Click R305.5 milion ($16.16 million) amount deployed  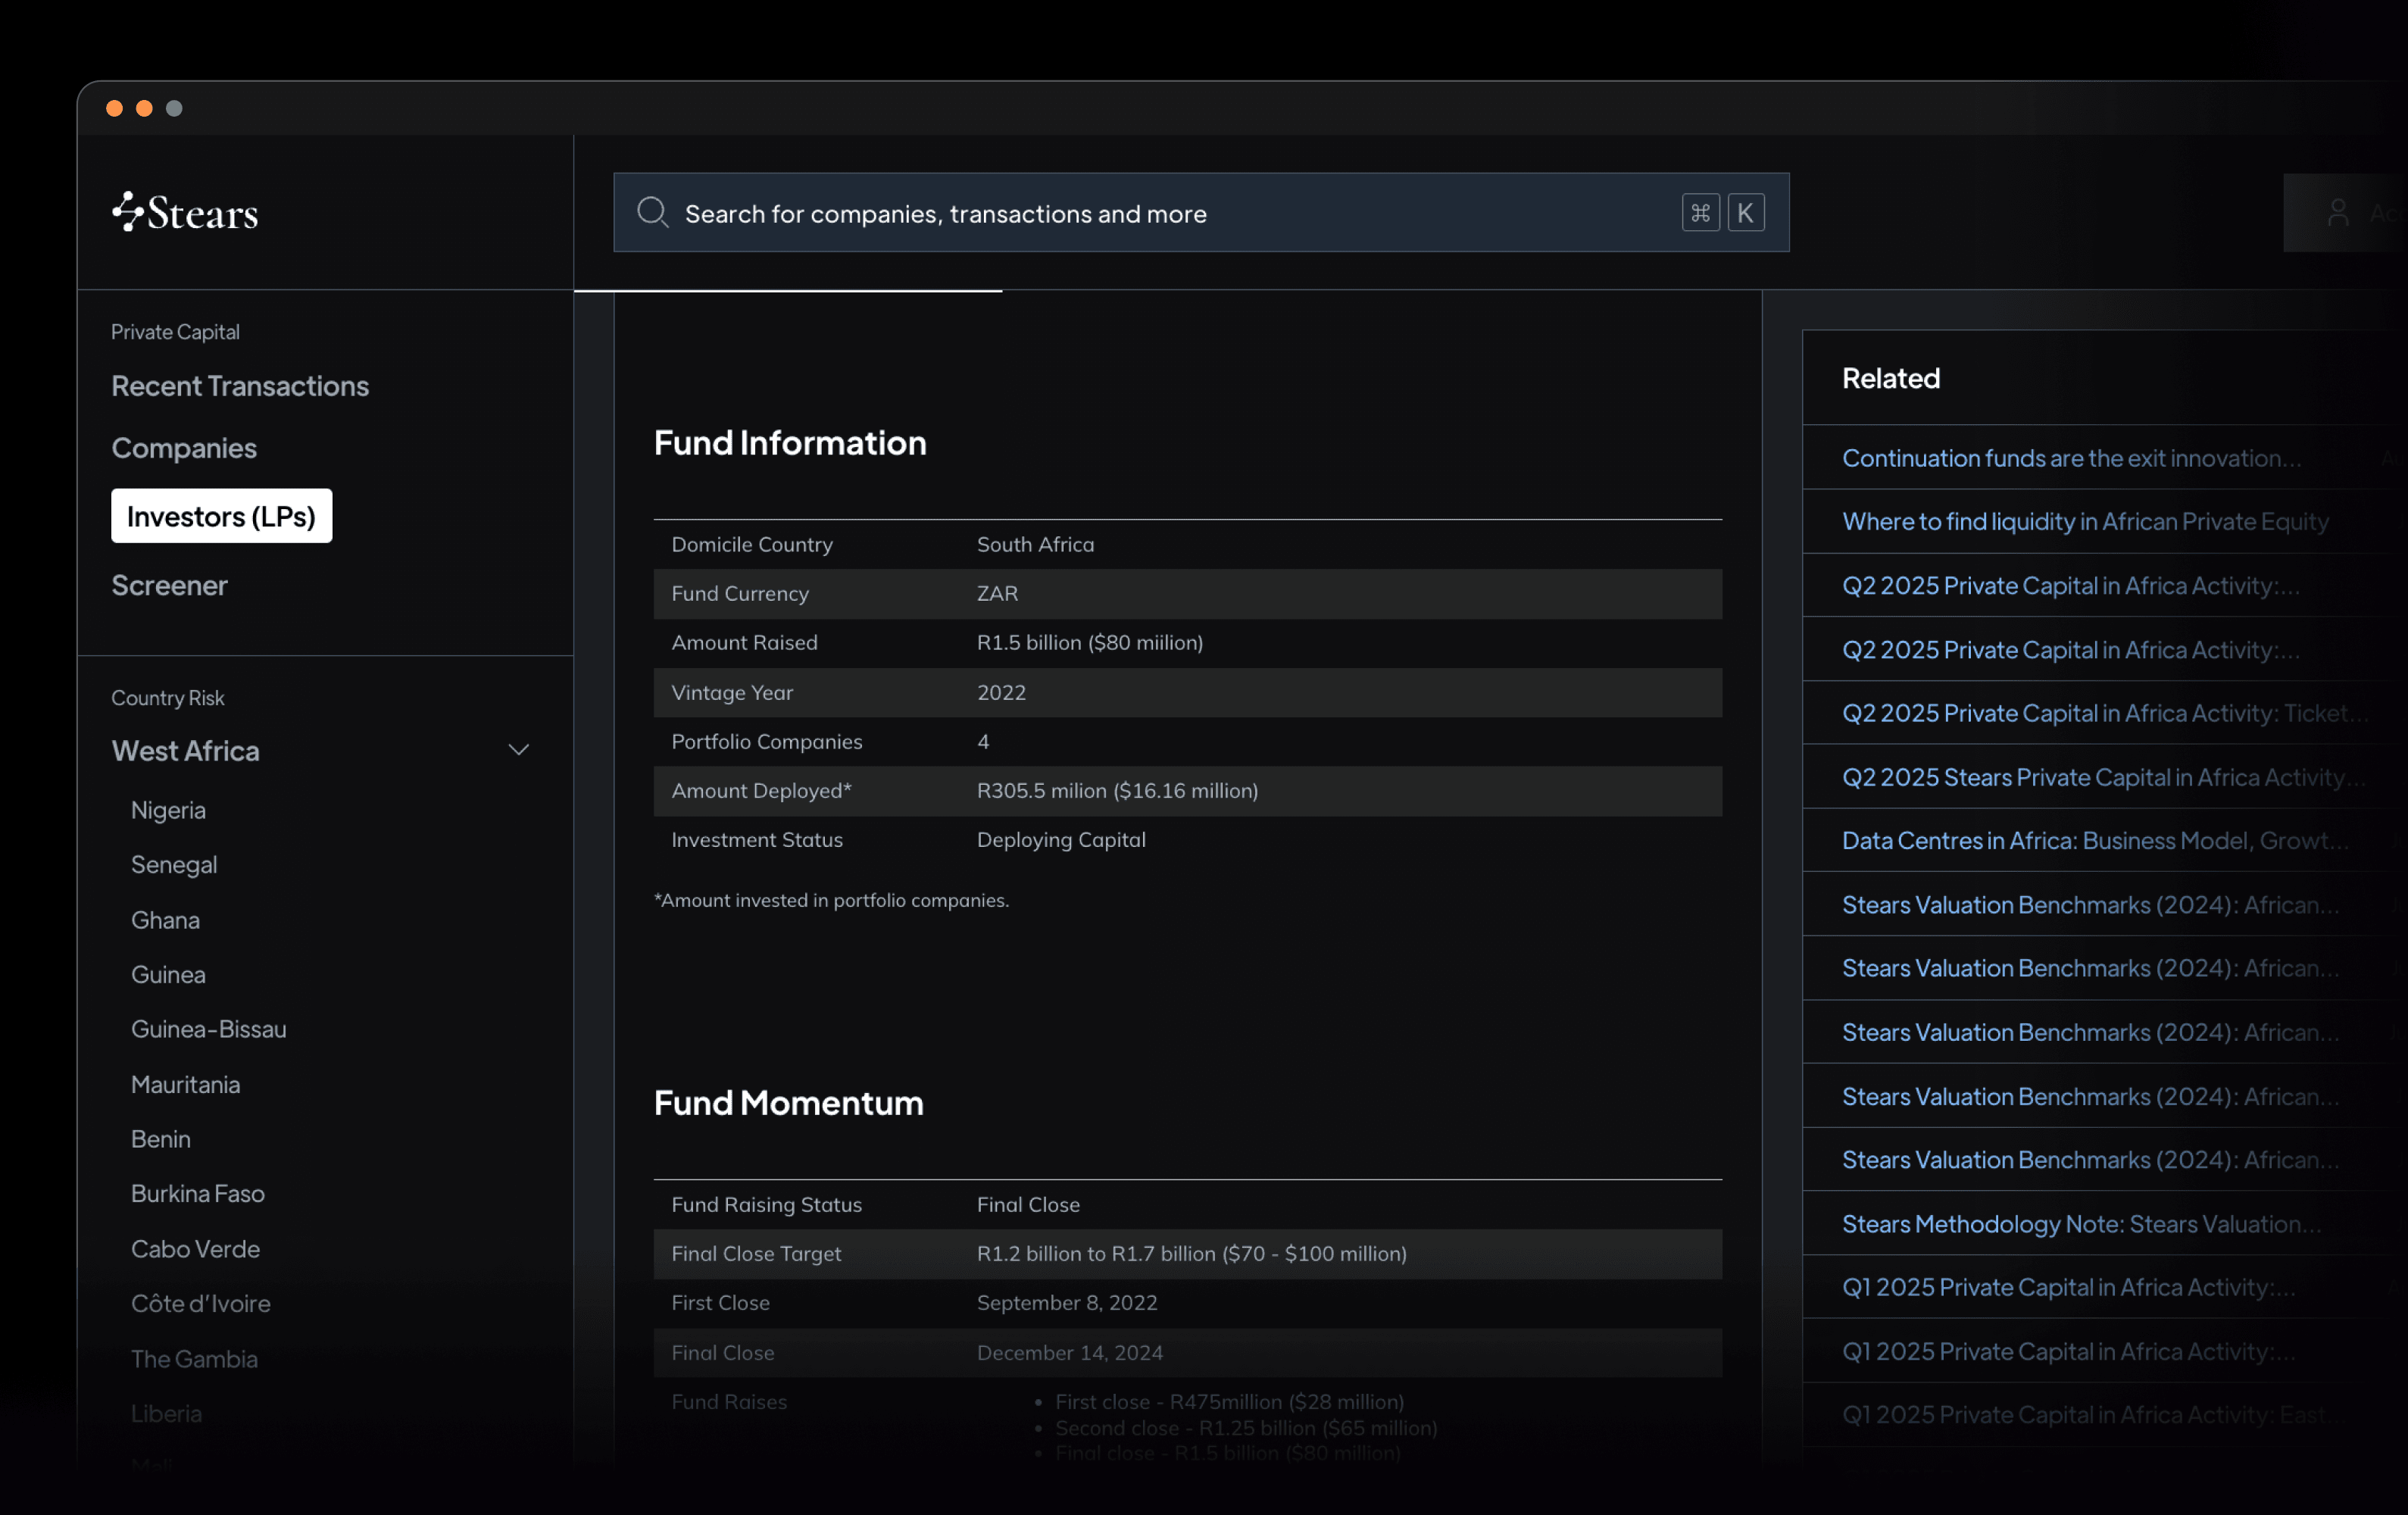1117,790
